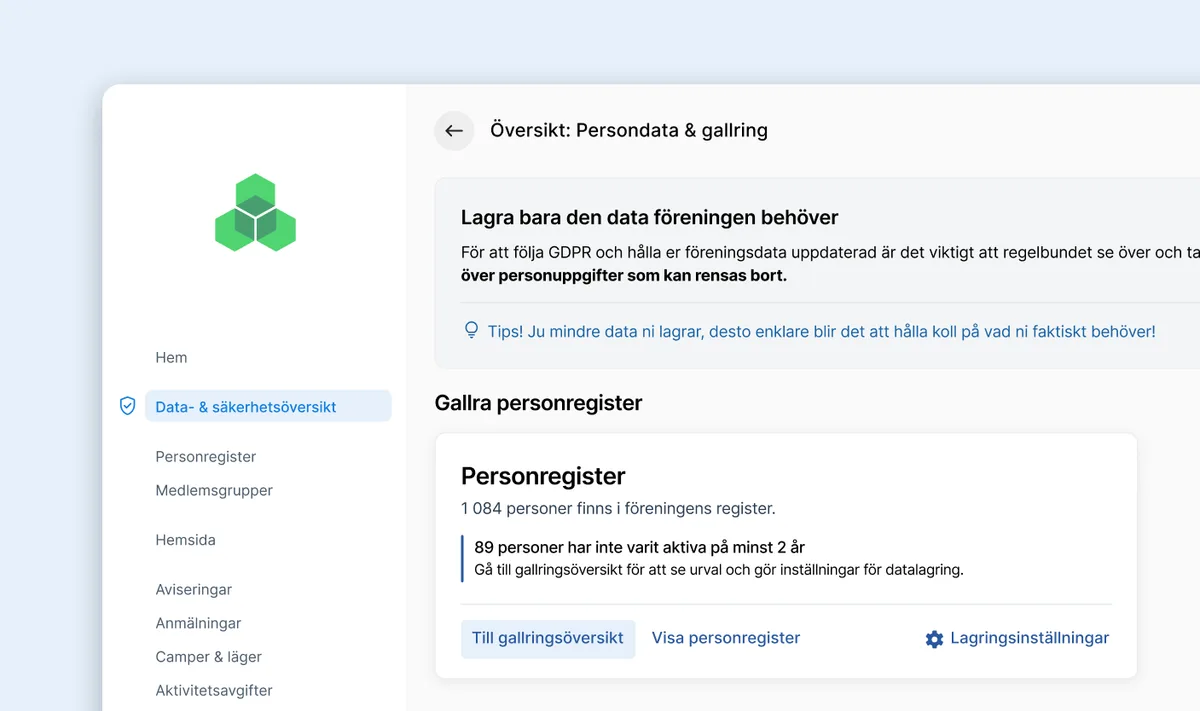Click the Till gallringsöversikt button

click(548, 638)
